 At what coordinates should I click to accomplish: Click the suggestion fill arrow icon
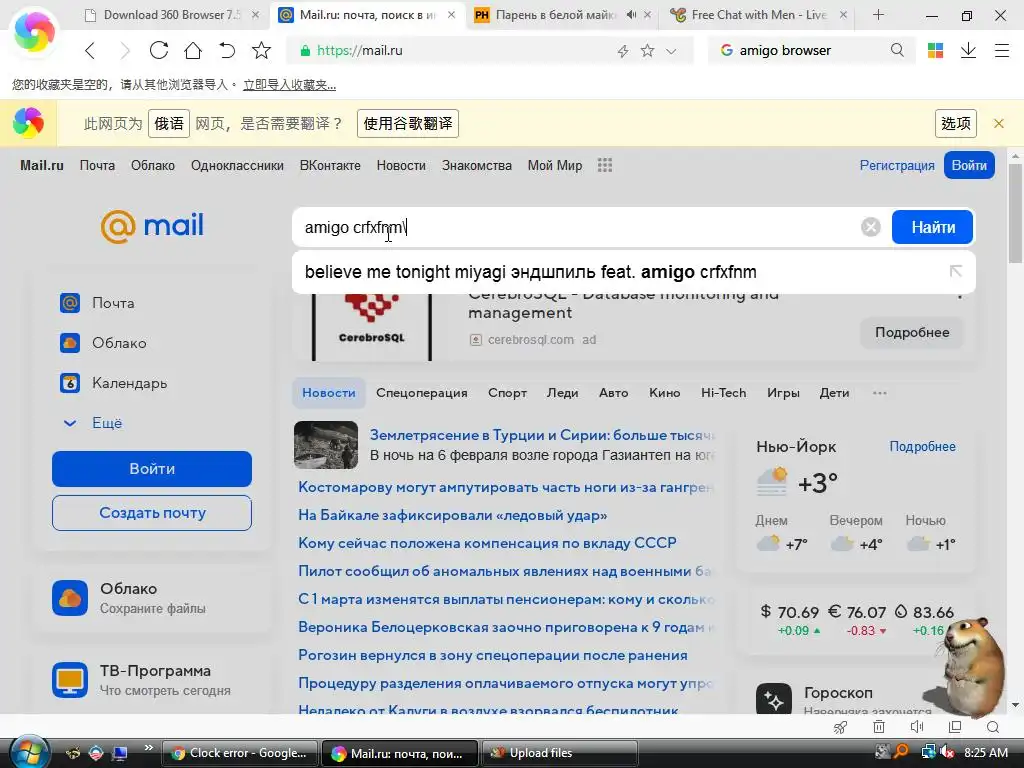point(955,271)
